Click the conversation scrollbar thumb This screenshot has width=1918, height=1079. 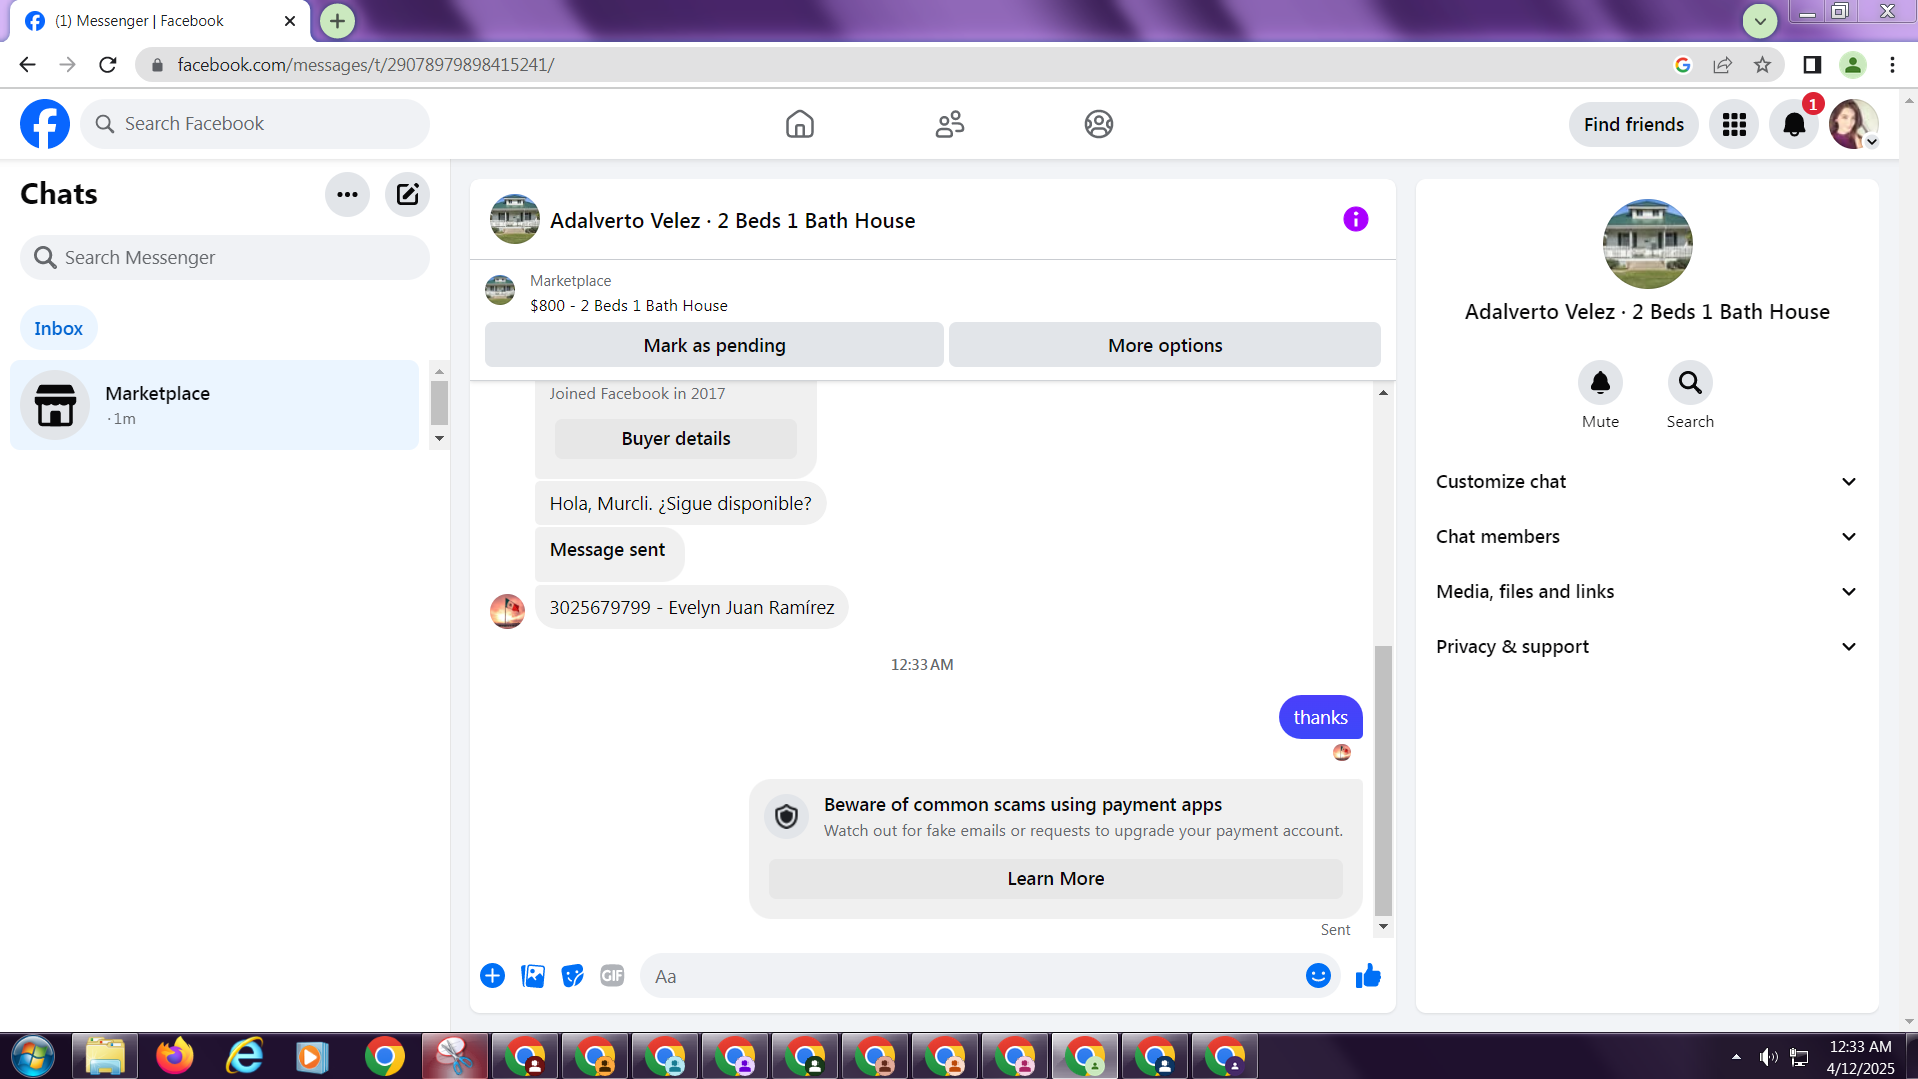1383,780
